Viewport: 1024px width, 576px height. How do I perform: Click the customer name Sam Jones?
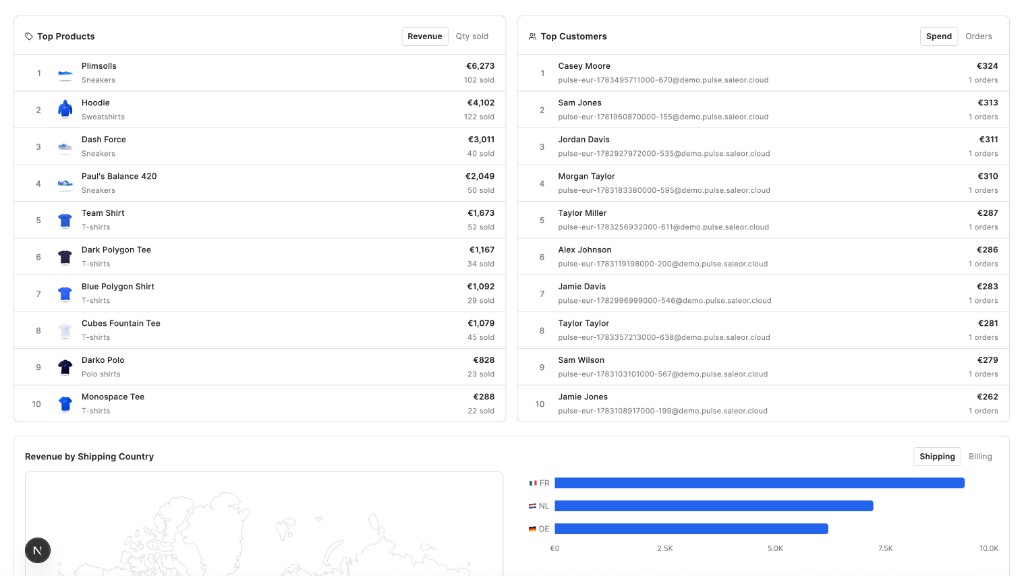coord(579,103)
